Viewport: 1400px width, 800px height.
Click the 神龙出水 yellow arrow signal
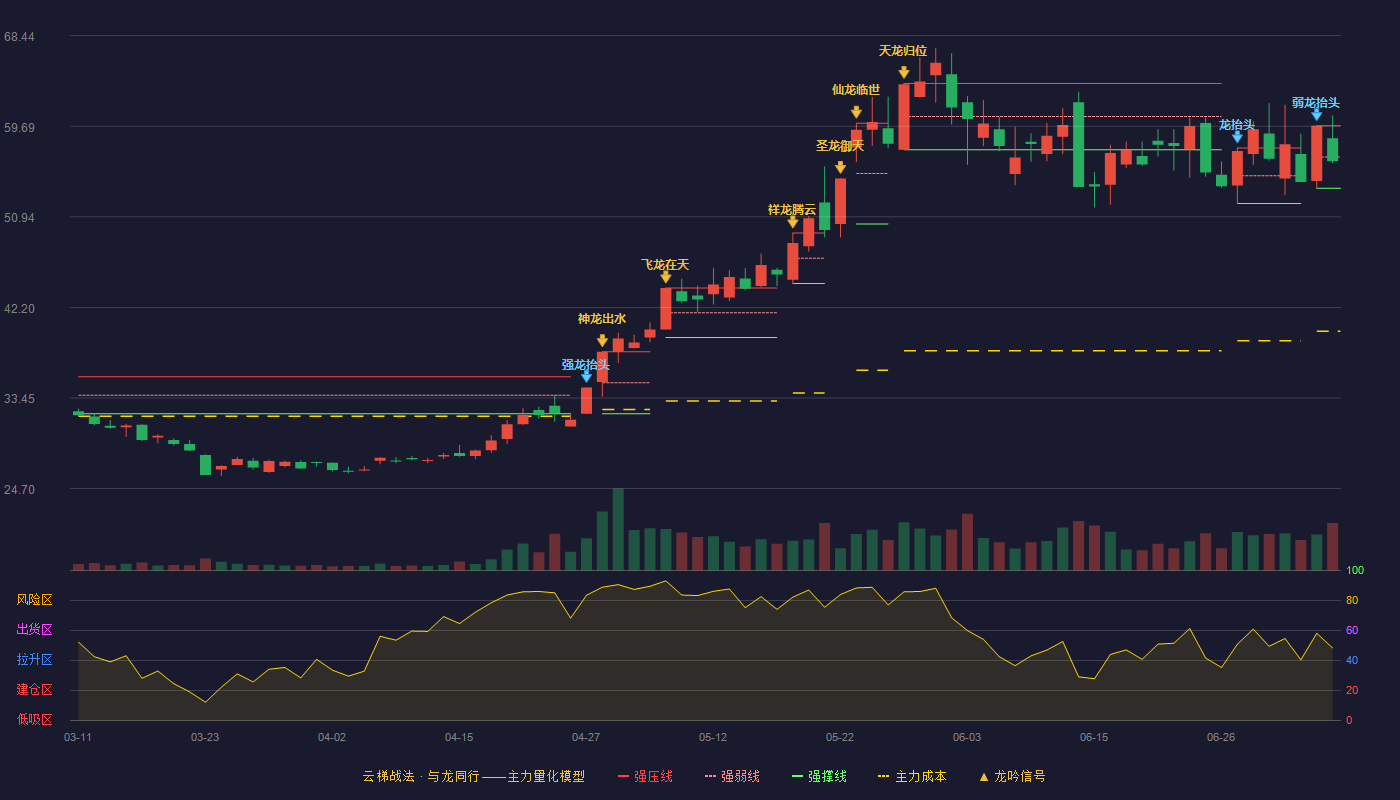(x=602, y=340)
